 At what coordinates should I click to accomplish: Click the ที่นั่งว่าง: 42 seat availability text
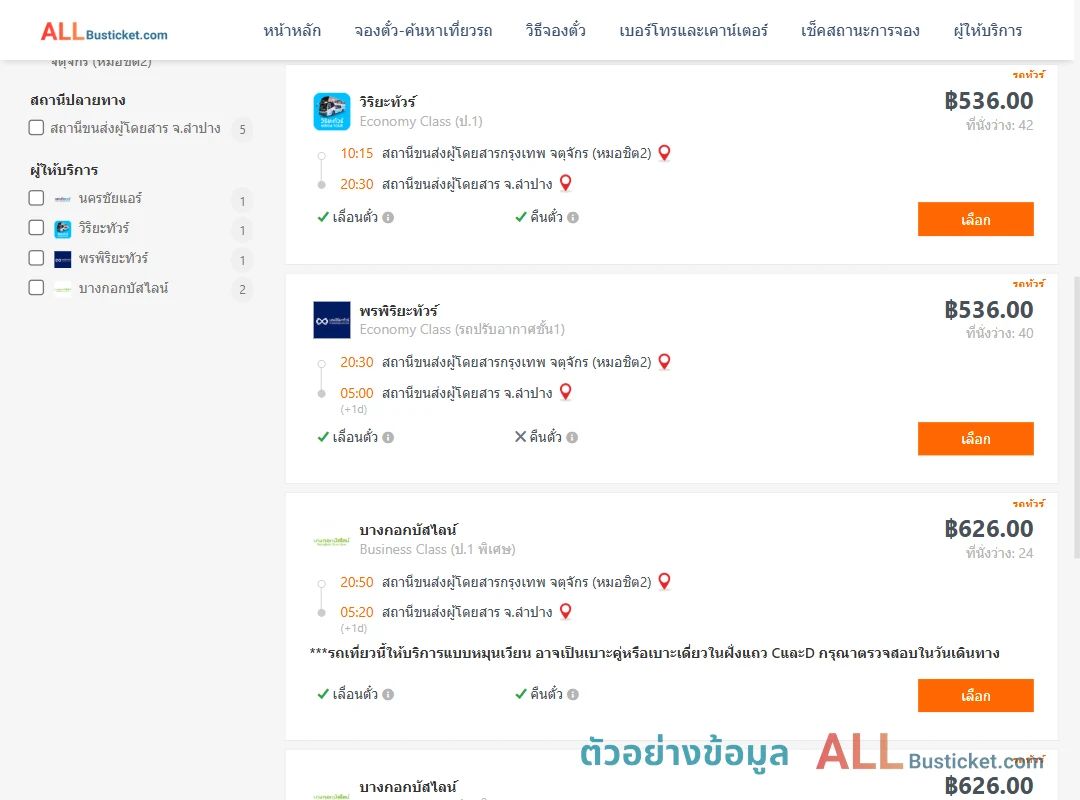click(x=999, y=125)
